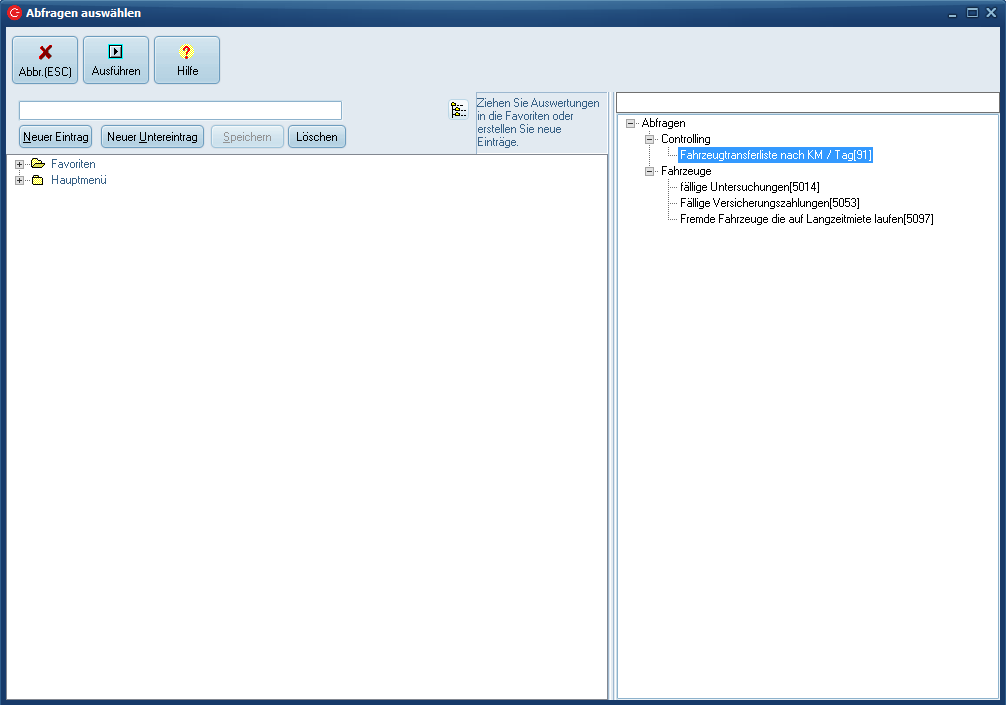Click the Abbr.(ESC) cancel button
1006x705 pixels.
coord(45,60)
